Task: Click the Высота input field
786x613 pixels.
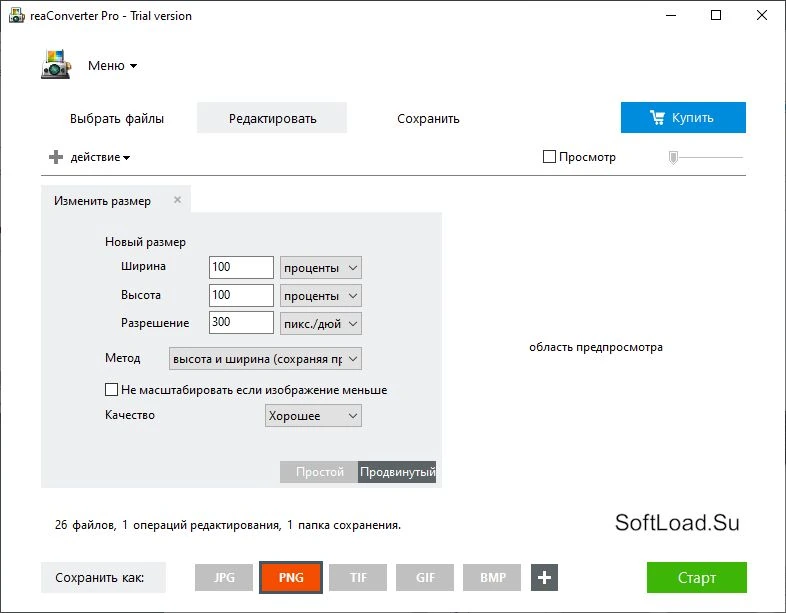Action: 241,295
